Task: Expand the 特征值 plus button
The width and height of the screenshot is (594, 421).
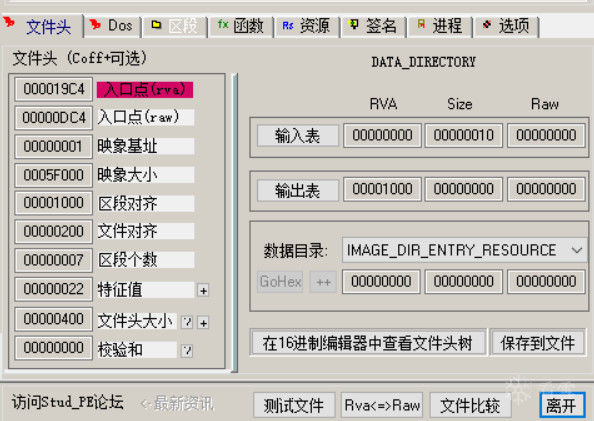Action: 203,291
